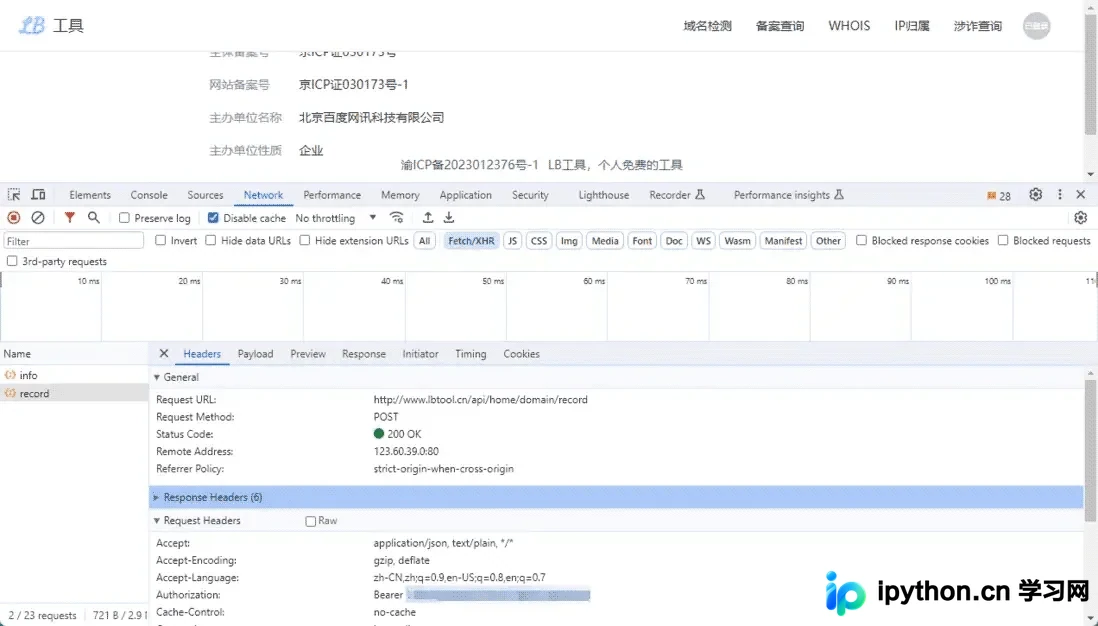Screen dimensions: 1098x626
Task: Open the Sources tab
Action: pos(205,195)
